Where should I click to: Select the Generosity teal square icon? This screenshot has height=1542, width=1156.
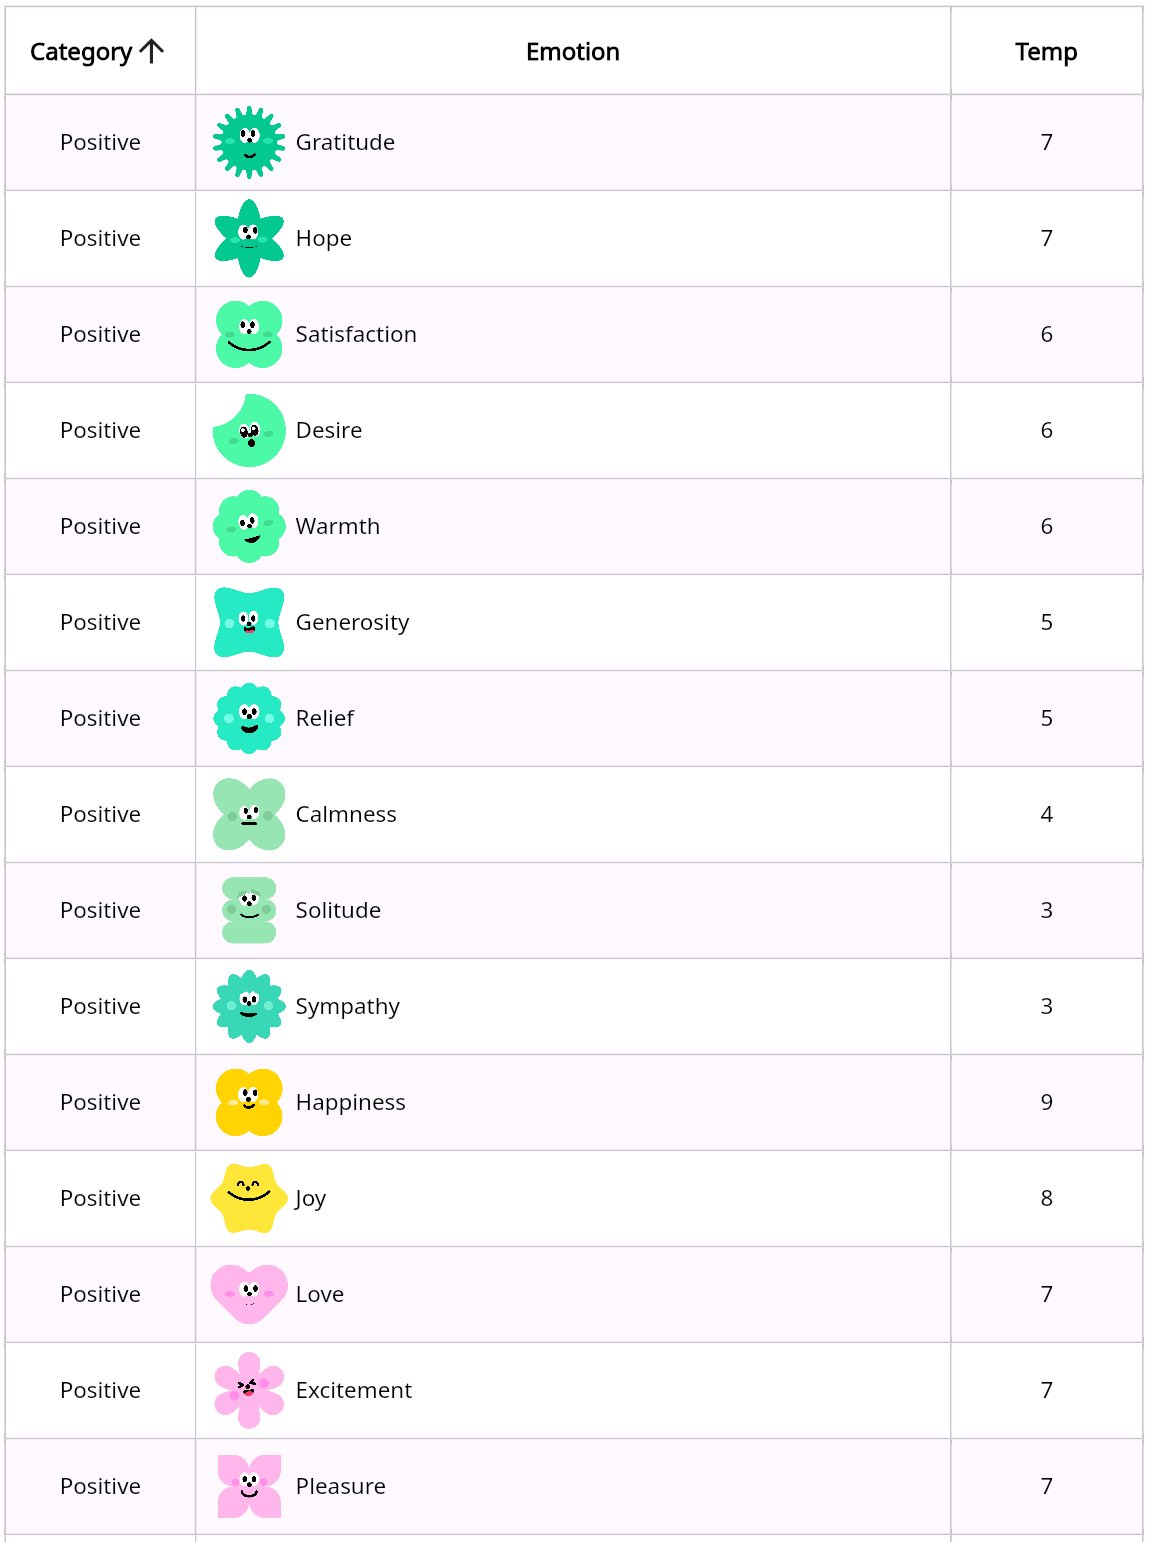tap(249, 623)
